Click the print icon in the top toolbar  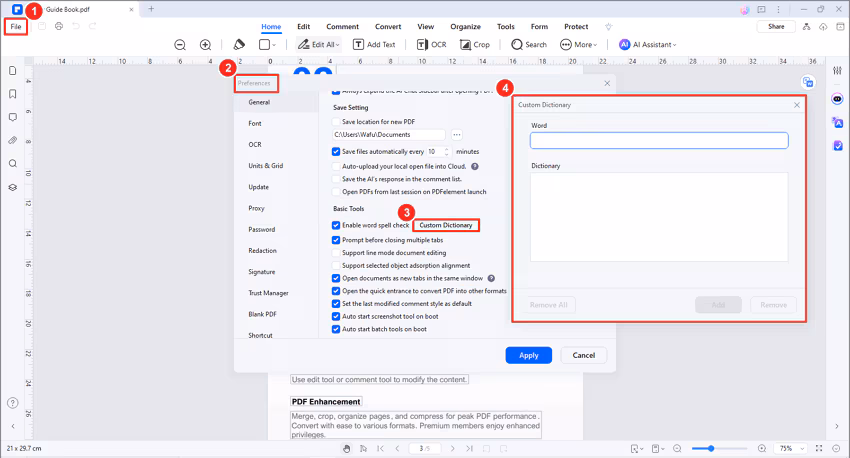coord(59,26)
